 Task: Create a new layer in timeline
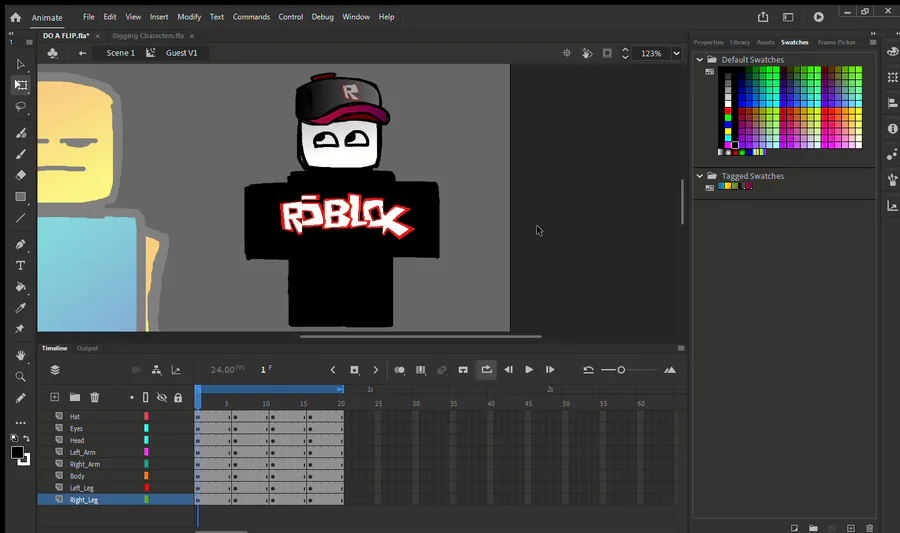click(55, 397)
